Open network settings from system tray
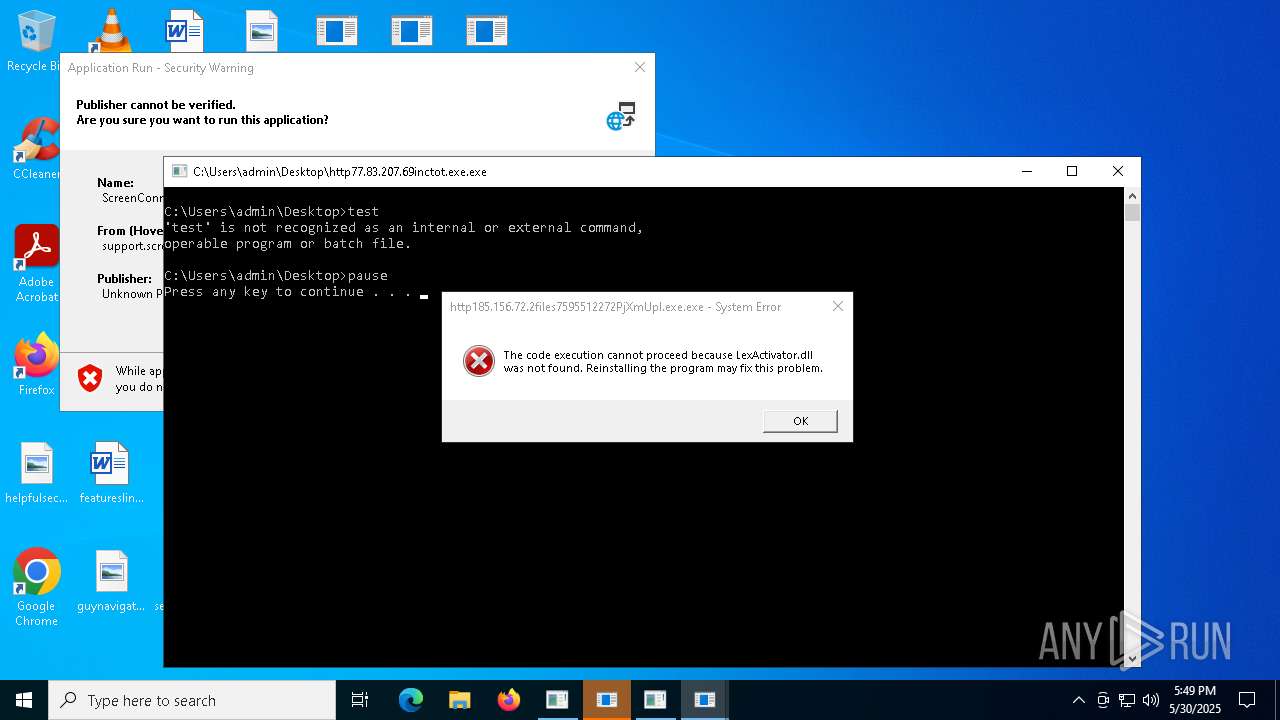1280x720 pixels. pos(1127,700)
